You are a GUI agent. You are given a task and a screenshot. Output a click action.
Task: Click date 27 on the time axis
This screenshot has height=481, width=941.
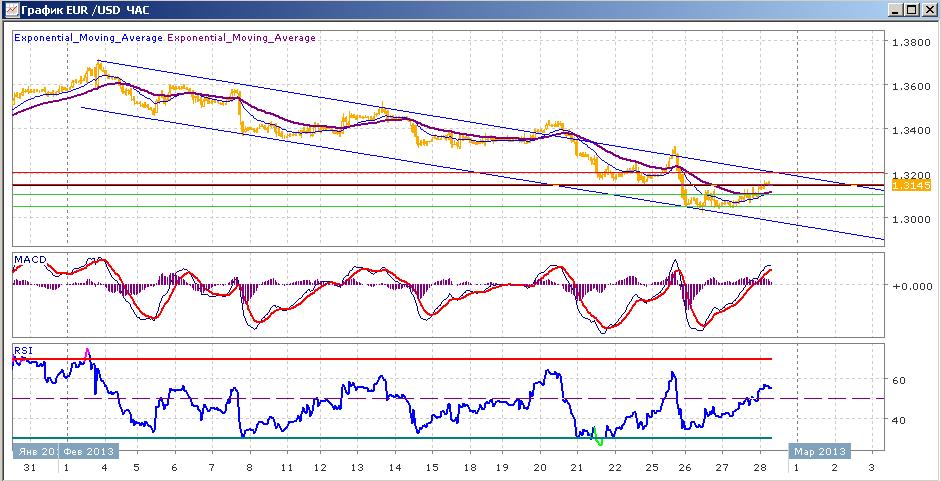[x=722, y=468]
